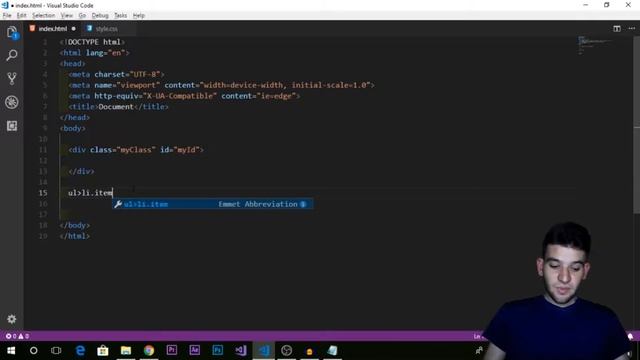Click the unsaved dot on index.html tab
The image size is (640, 360).
tap(73, 29)
